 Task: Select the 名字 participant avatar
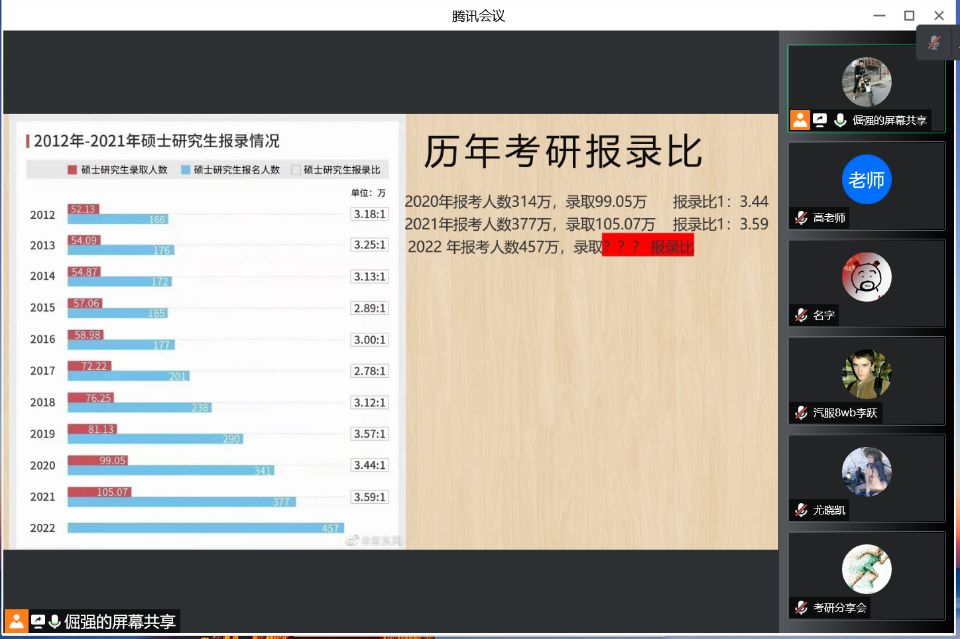click(866, 277)
